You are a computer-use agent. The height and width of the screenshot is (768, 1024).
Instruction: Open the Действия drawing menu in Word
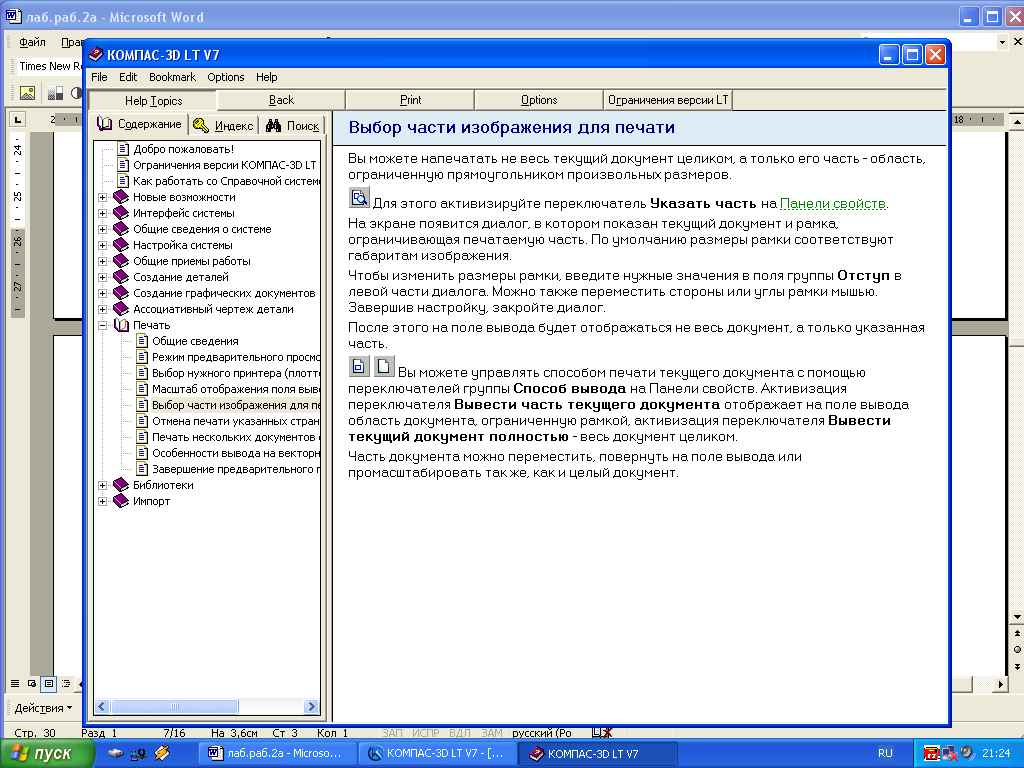tap(43, 708)
